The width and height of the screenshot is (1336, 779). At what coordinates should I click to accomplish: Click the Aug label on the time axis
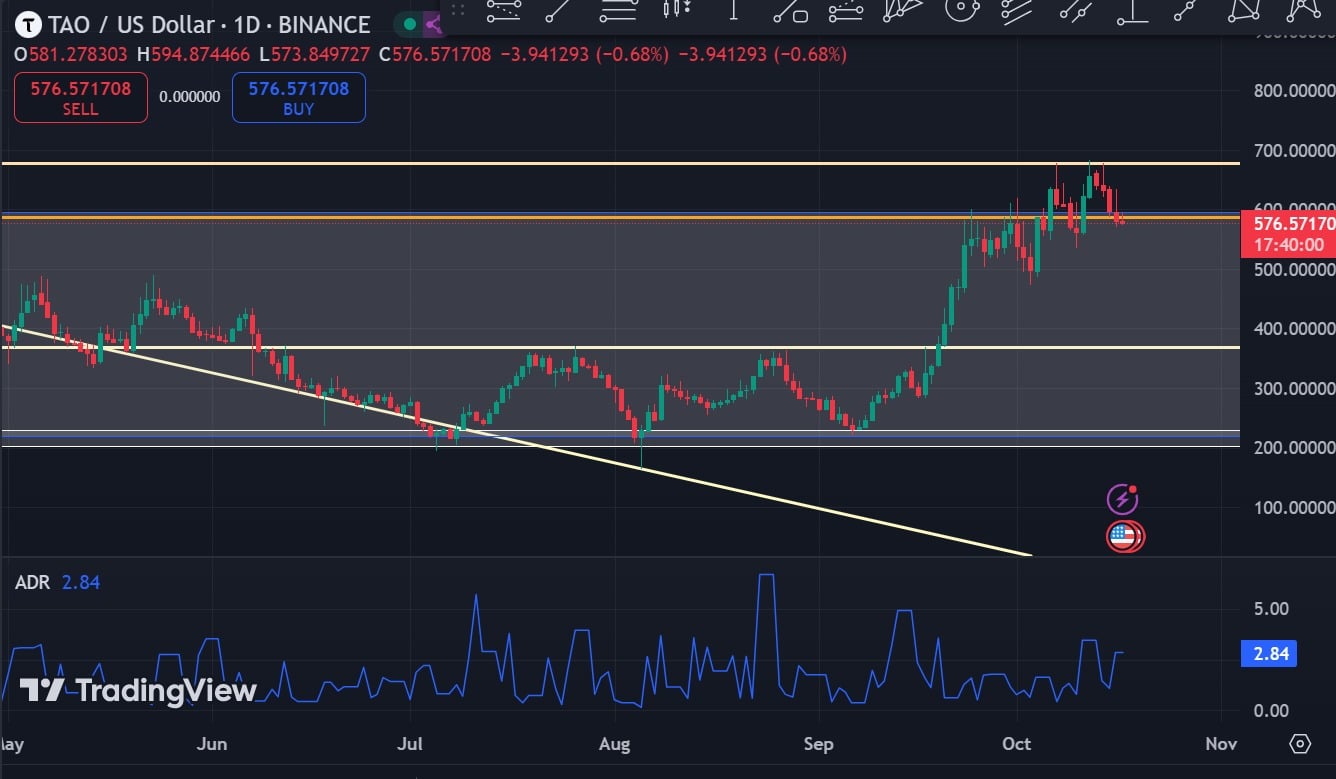click(x=615, y=744)
